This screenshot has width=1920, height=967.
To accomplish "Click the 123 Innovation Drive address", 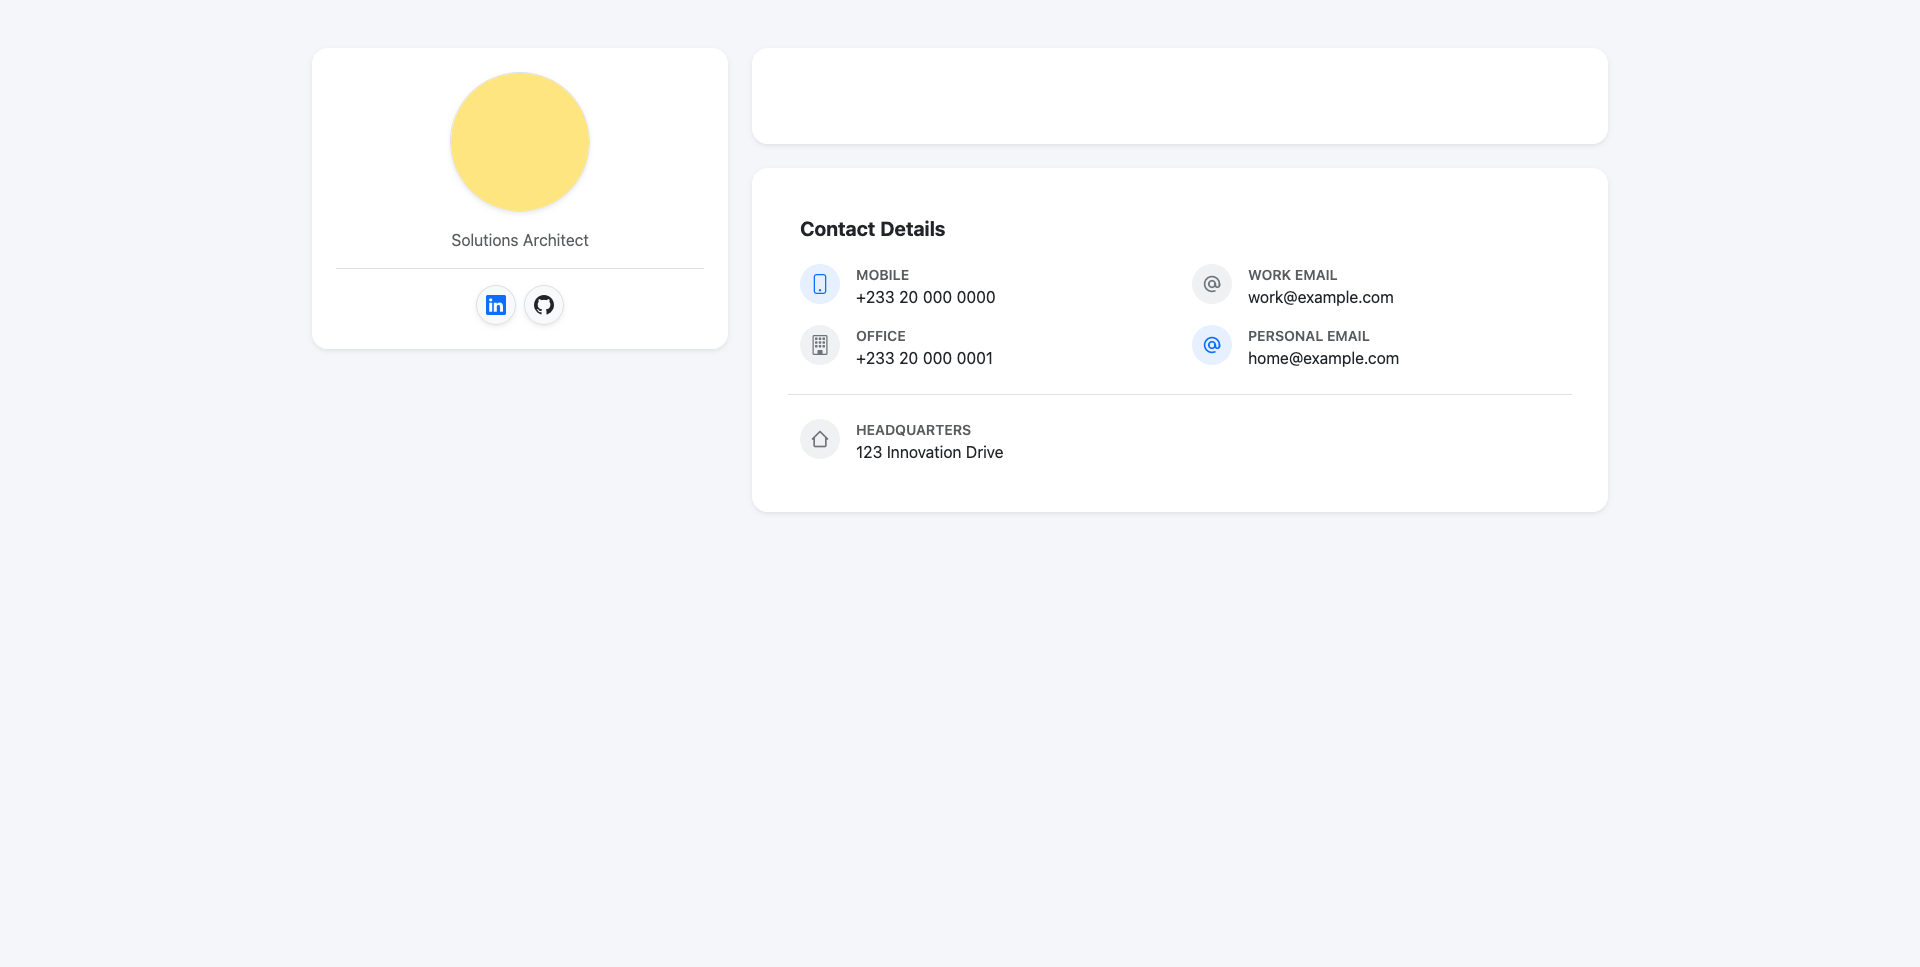I will pos(930,452).
